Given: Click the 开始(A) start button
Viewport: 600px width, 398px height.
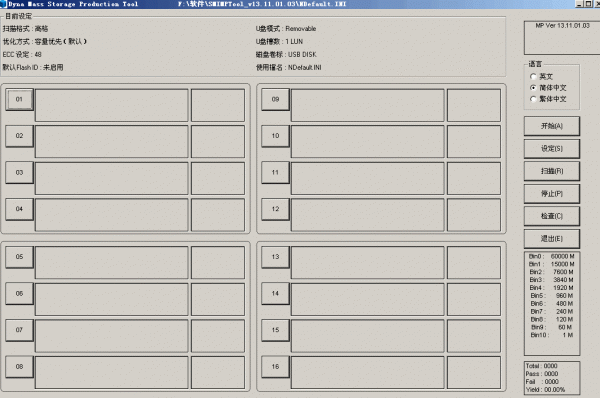Looking at the screenshot, I should coord(552,126).
